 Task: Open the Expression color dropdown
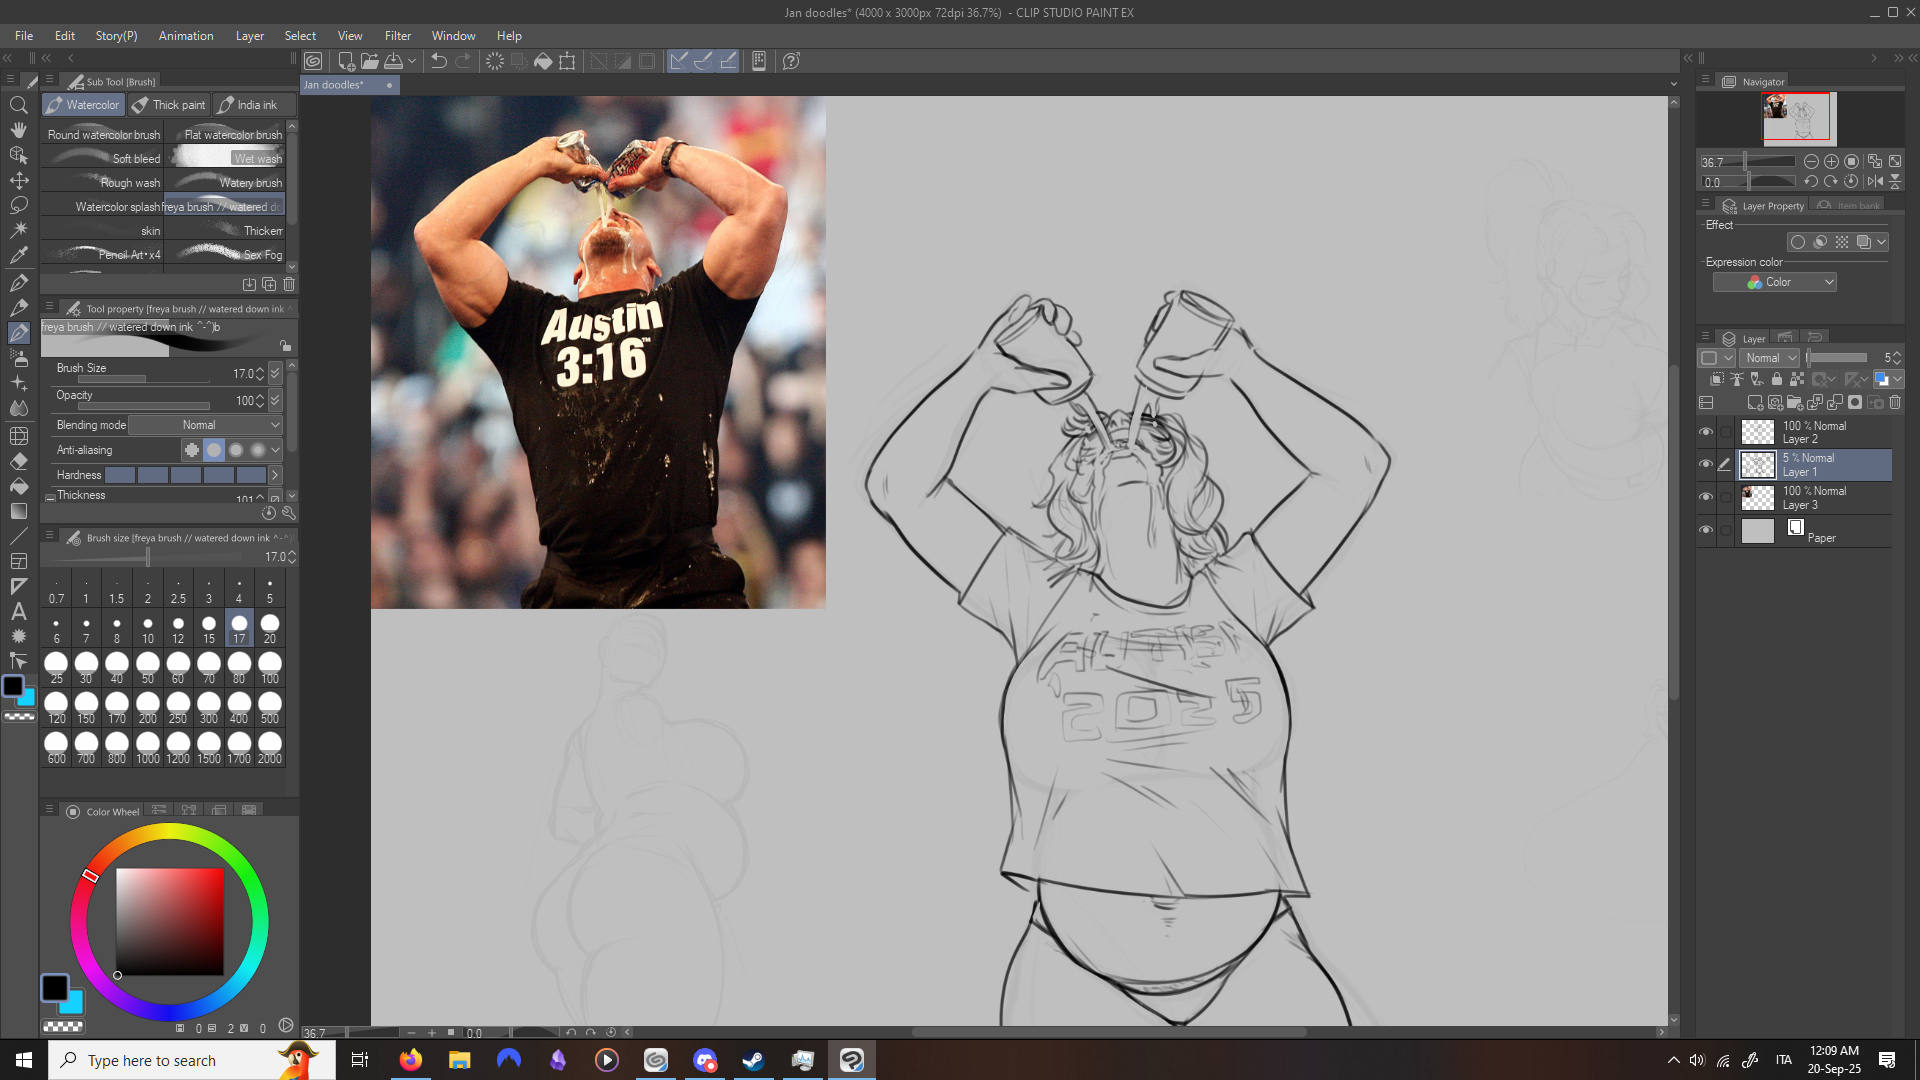(x=1774, y=282)
